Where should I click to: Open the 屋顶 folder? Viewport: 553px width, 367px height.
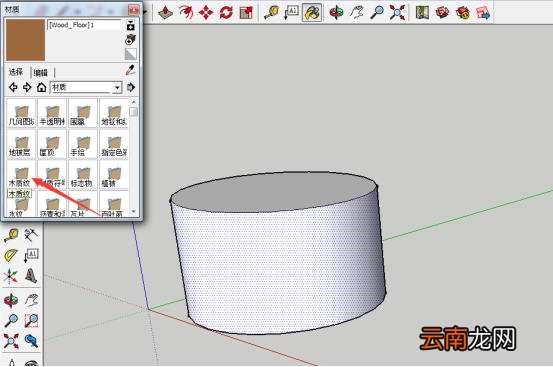coord(52,145)
